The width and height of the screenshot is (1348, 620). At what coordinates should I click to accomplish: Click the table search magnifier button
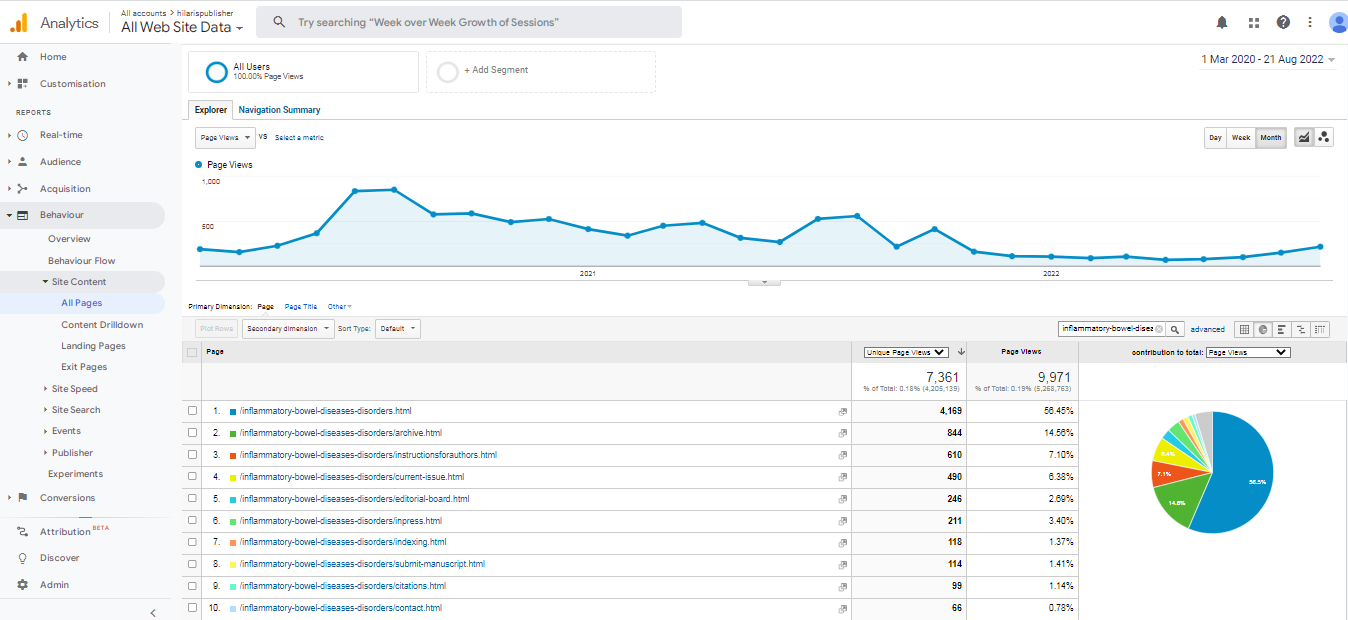1176,329
